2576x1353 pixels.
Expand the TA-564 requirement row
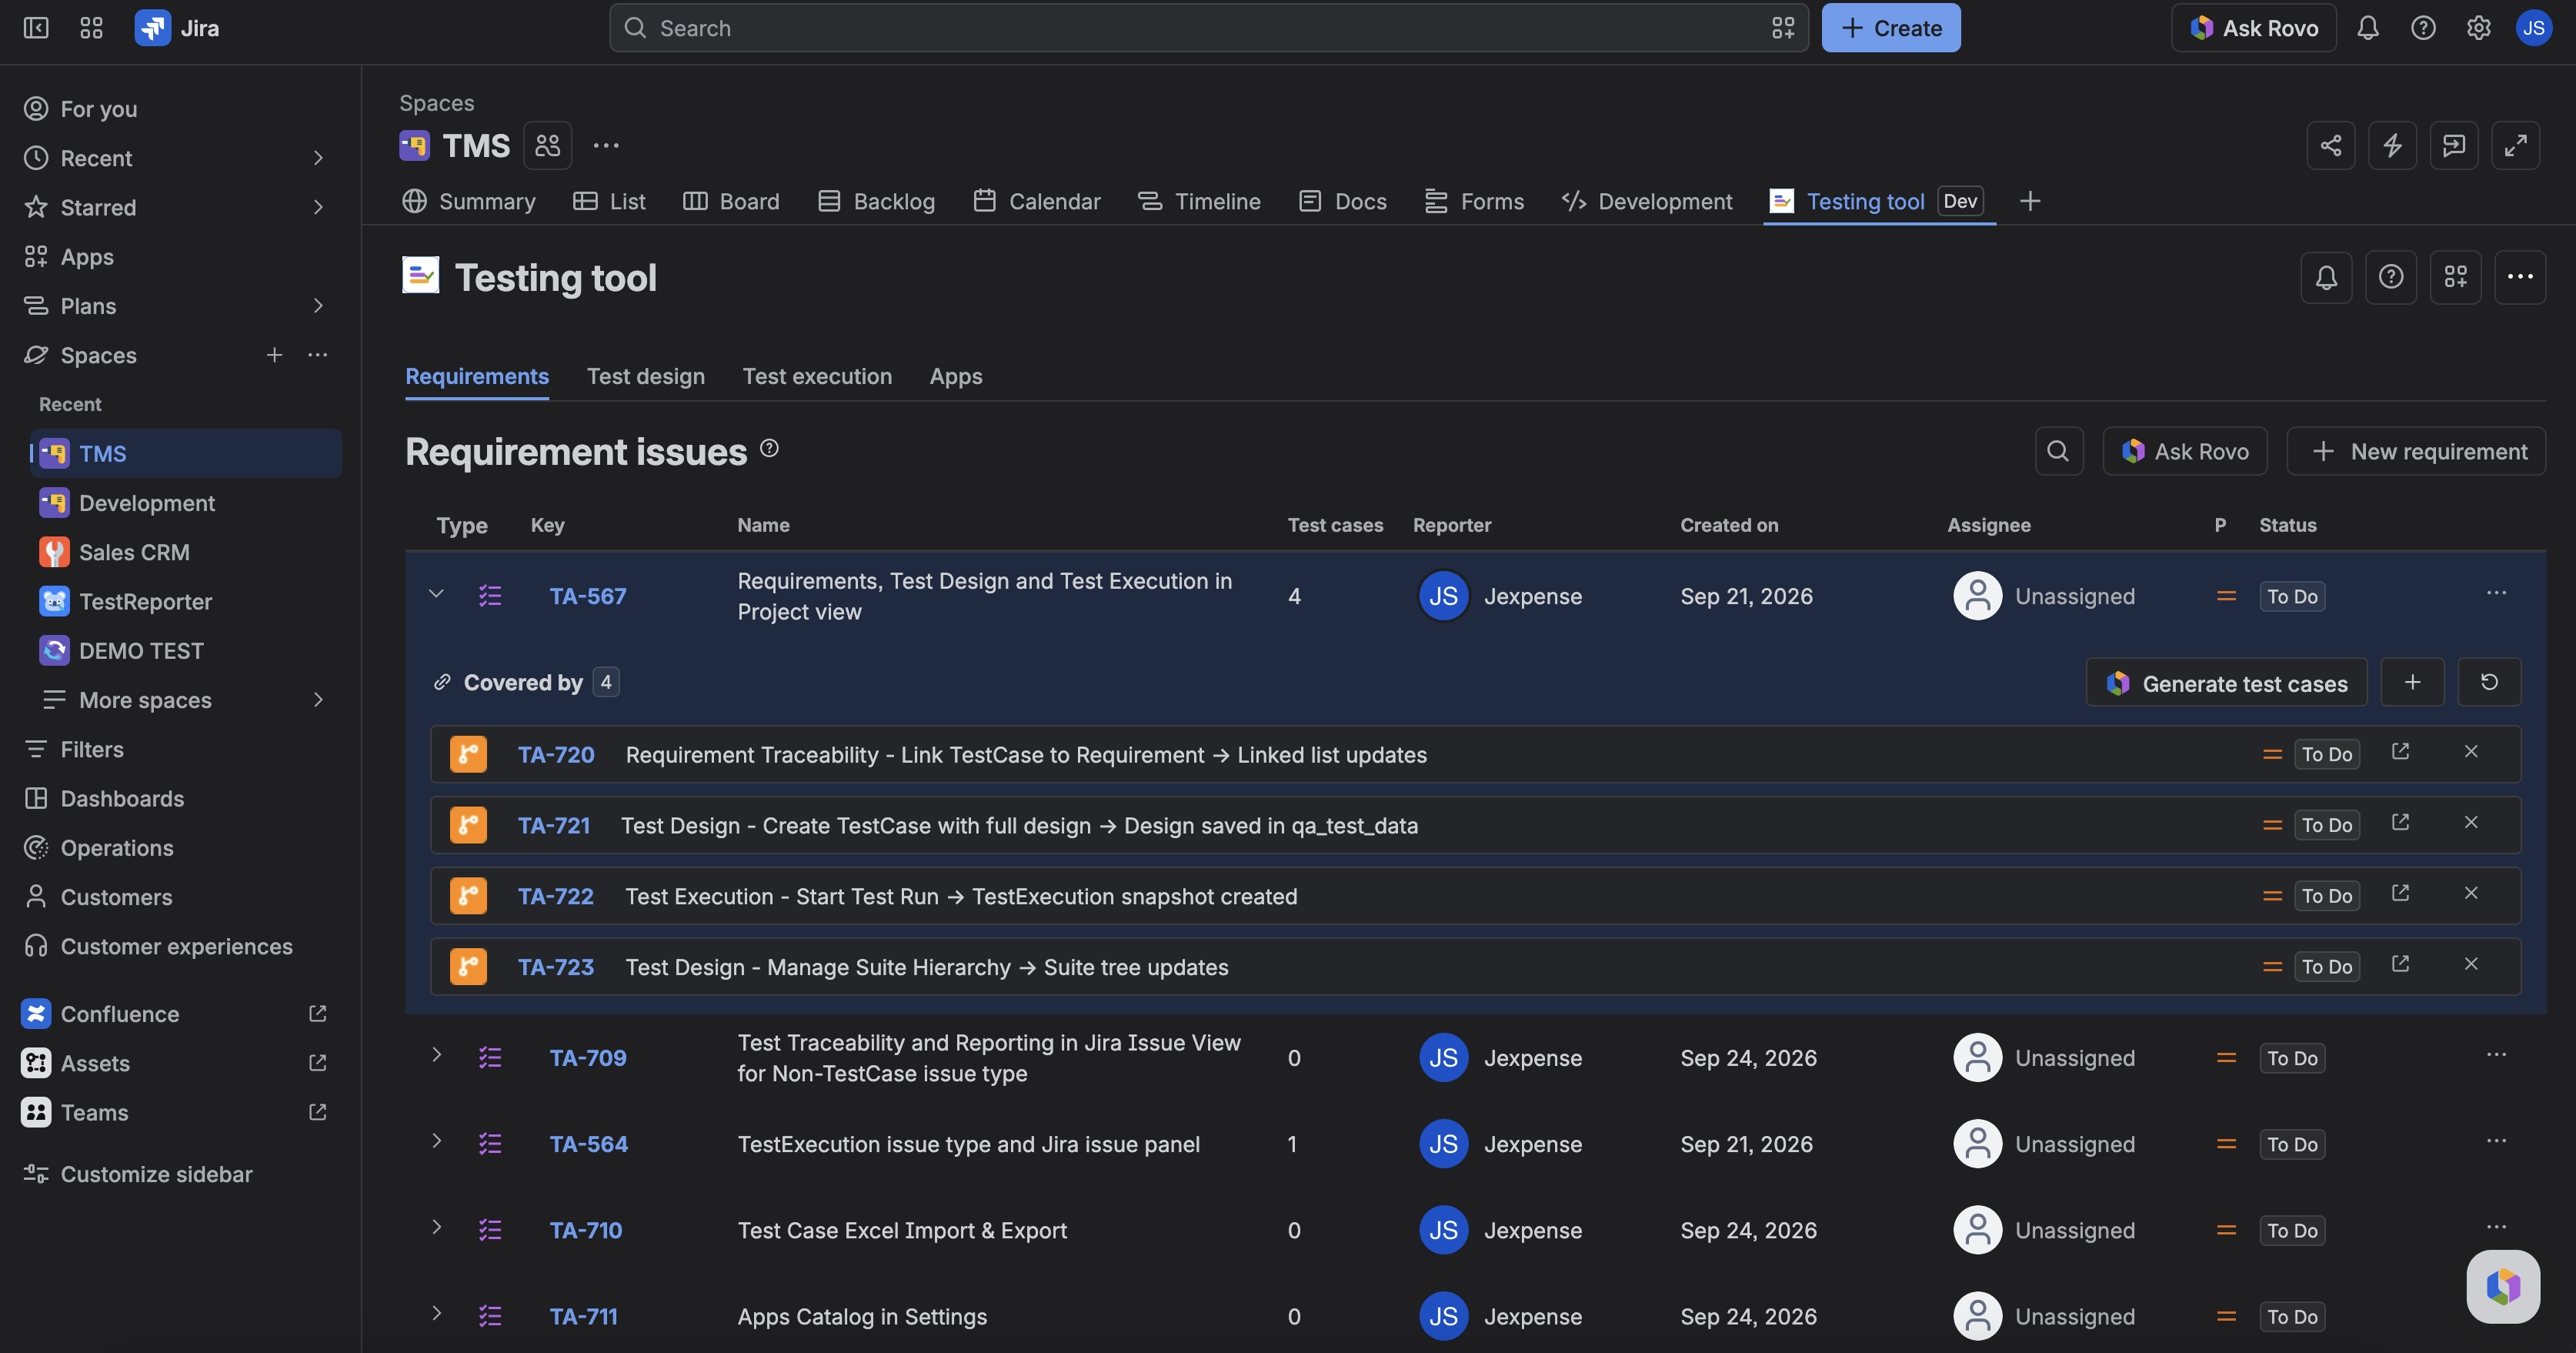click(x=436, y=1141)
